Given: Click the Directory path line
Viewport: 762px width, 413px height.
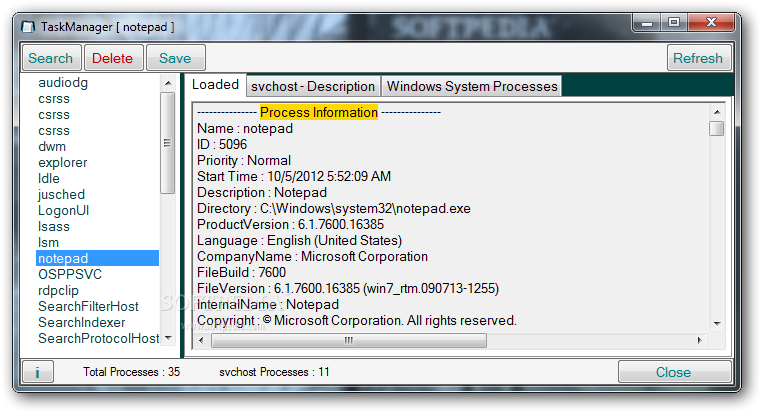Looking at the screenshot, I should pyautogui.click(x=334, y=209).
